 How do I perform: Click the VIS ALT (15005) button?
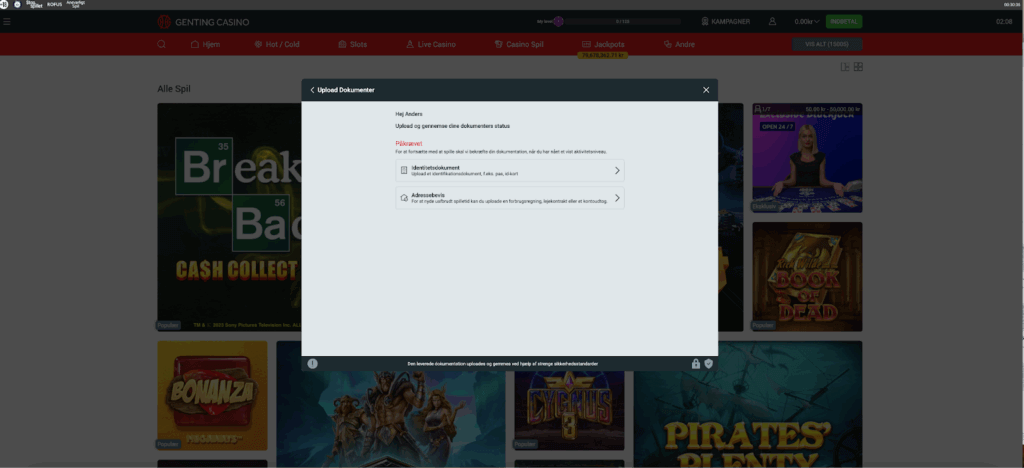tap(827, 44)
